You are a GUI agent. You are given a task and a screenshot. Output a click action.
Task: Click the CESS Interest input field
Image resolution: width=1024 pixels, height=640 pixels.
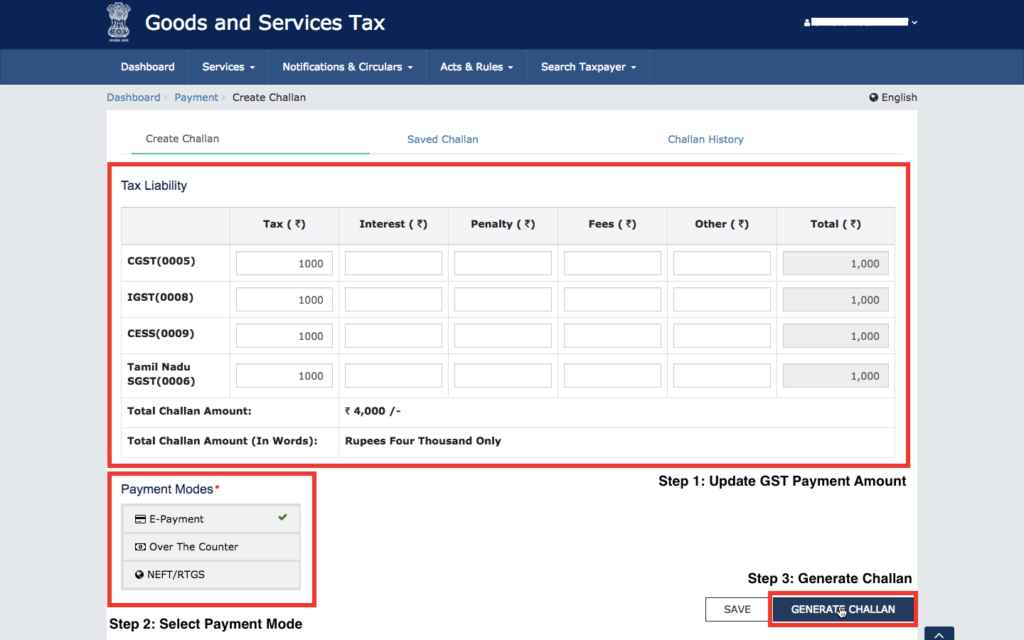pyautogui.click(x=393, y=336)
